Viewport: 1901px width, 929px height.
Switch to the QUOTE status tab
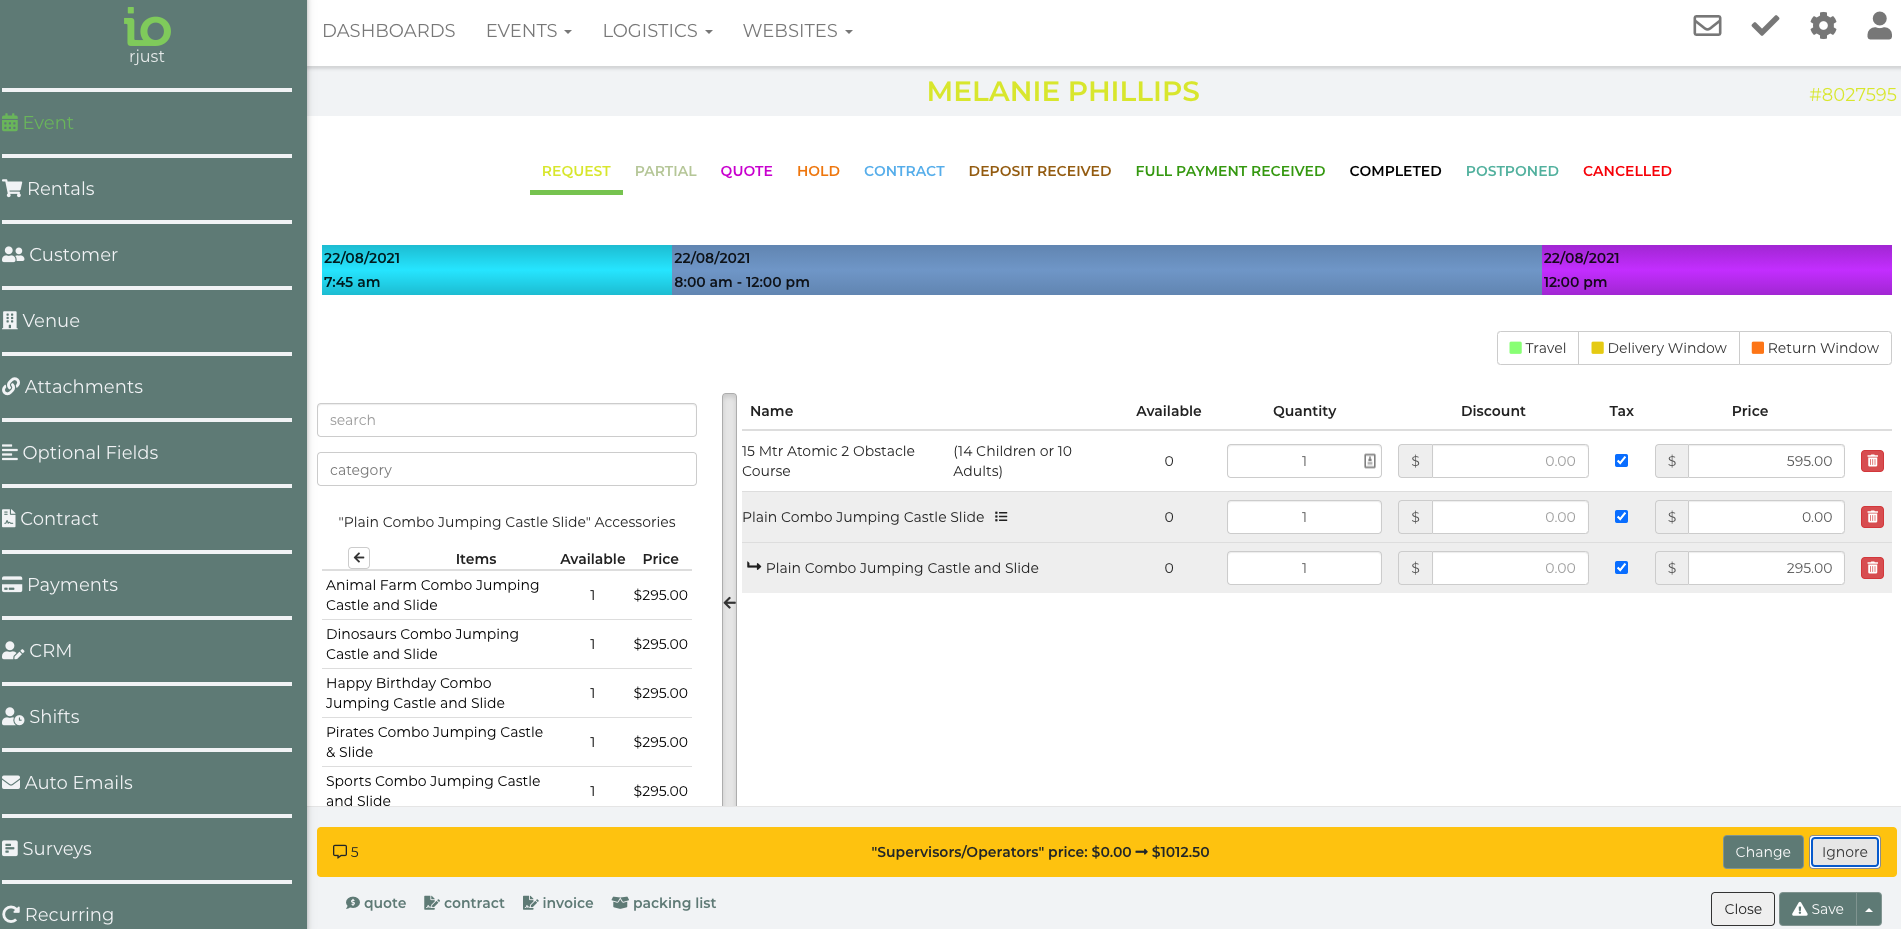pyautogui.click(x=746, y=171)
